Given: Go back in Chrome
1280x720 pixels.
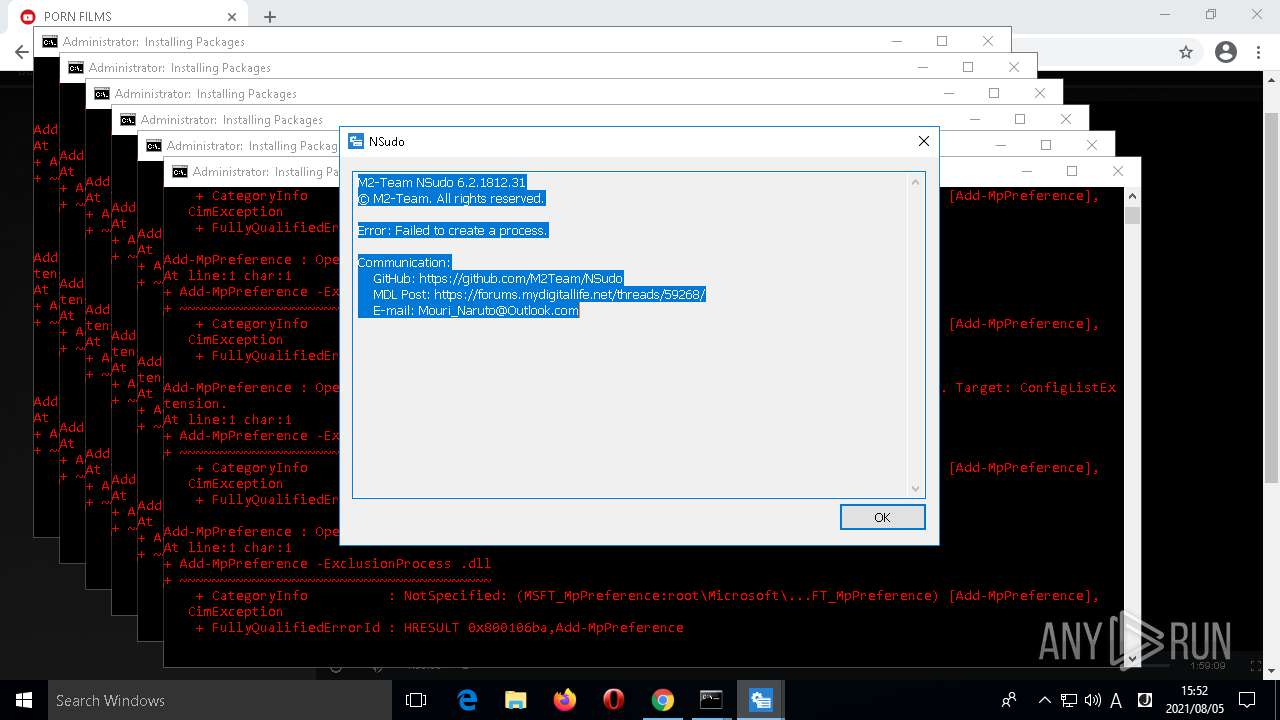Looking at the screenshot, I should click(x=21, y=52).
